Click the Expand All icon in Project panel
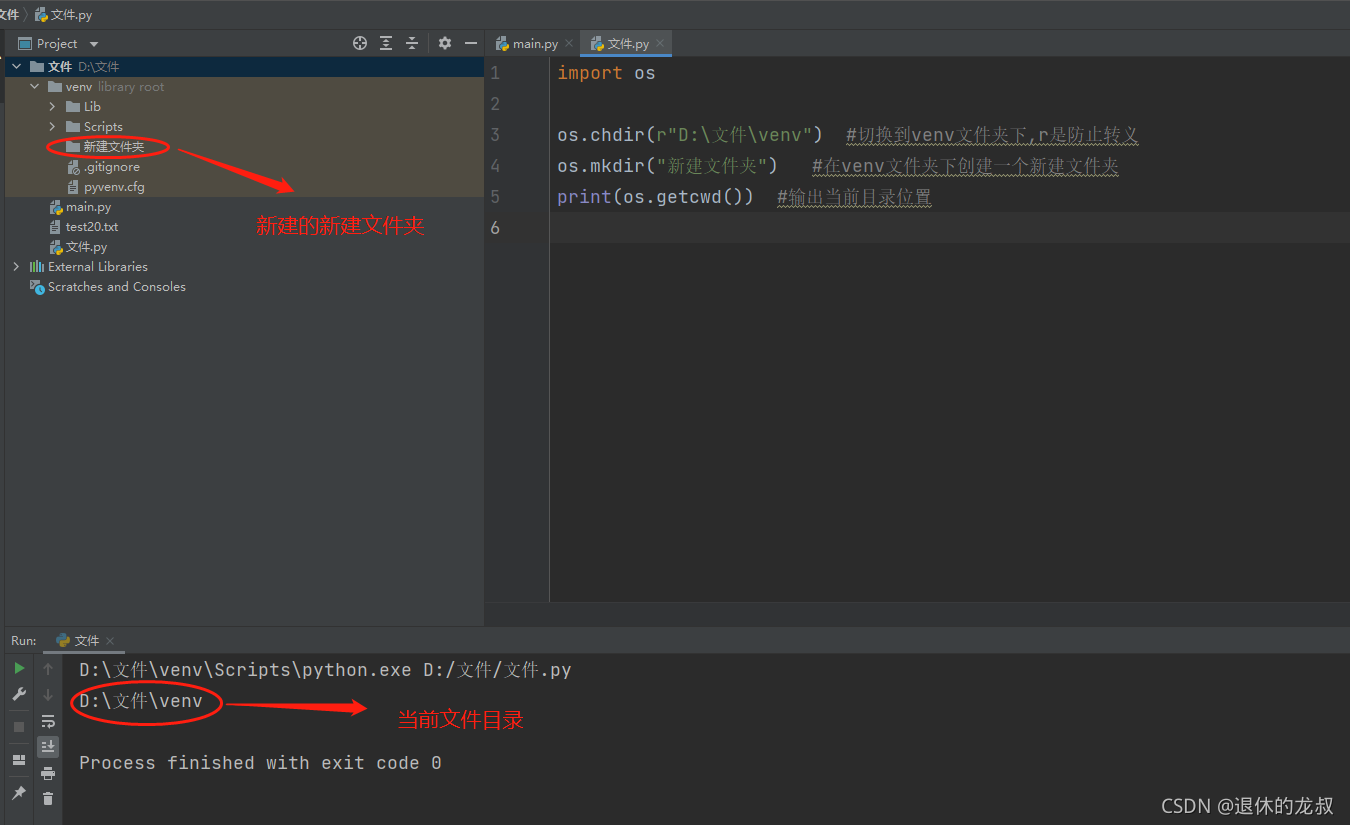This screenshot has width=1350, height=825. point(386,43)
